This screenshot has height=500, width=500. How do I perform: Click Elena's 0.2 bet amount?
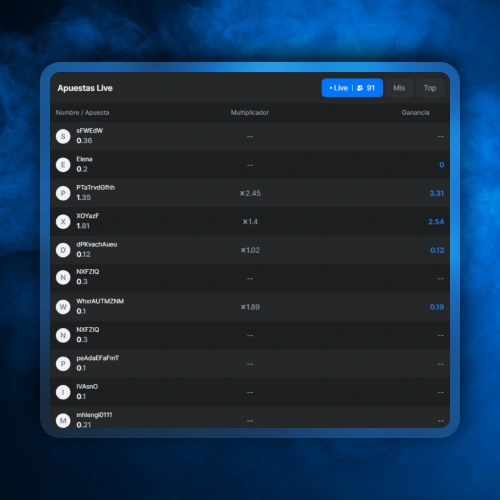[x=82, y=169]
